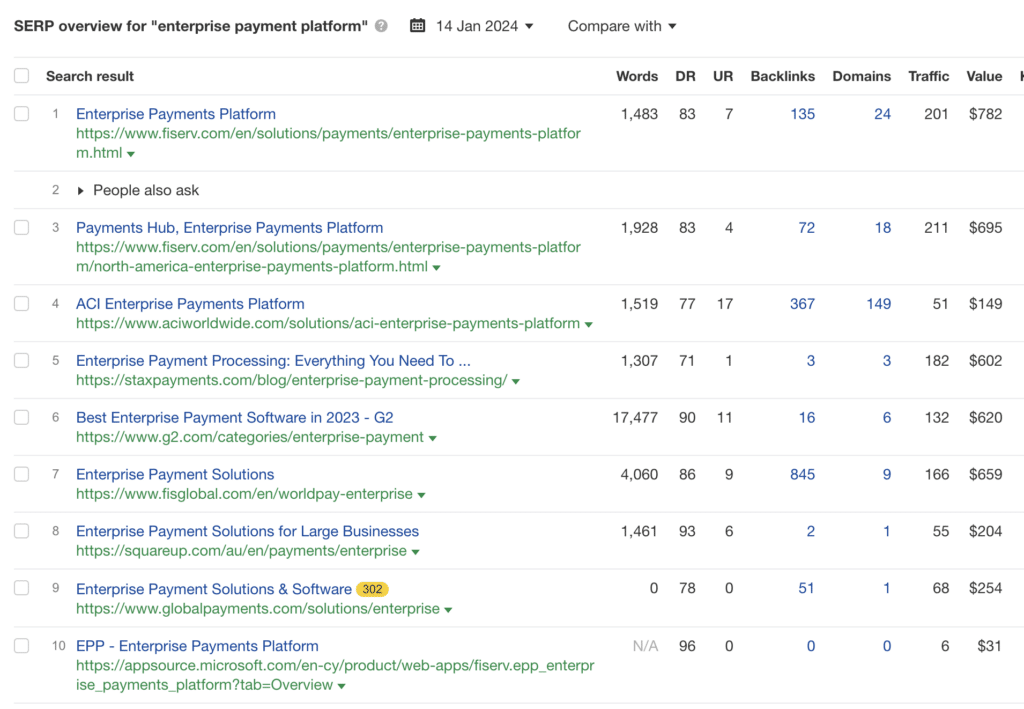Open URL dropdown arrow for the staxpayments.com URL
1024x709 pixels.
tap(516, 381)
